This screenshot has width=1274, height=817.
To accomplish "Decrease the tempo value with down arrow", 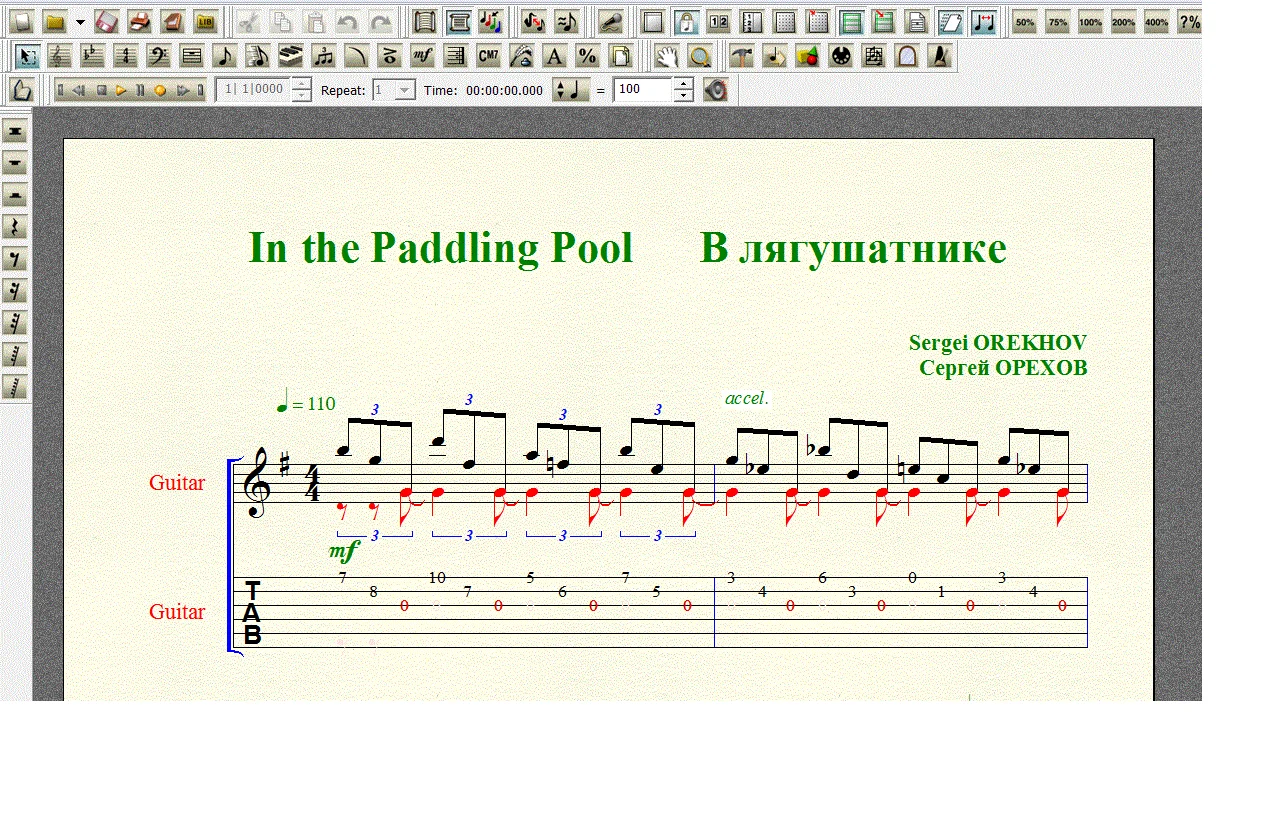I will click(683, 96).
